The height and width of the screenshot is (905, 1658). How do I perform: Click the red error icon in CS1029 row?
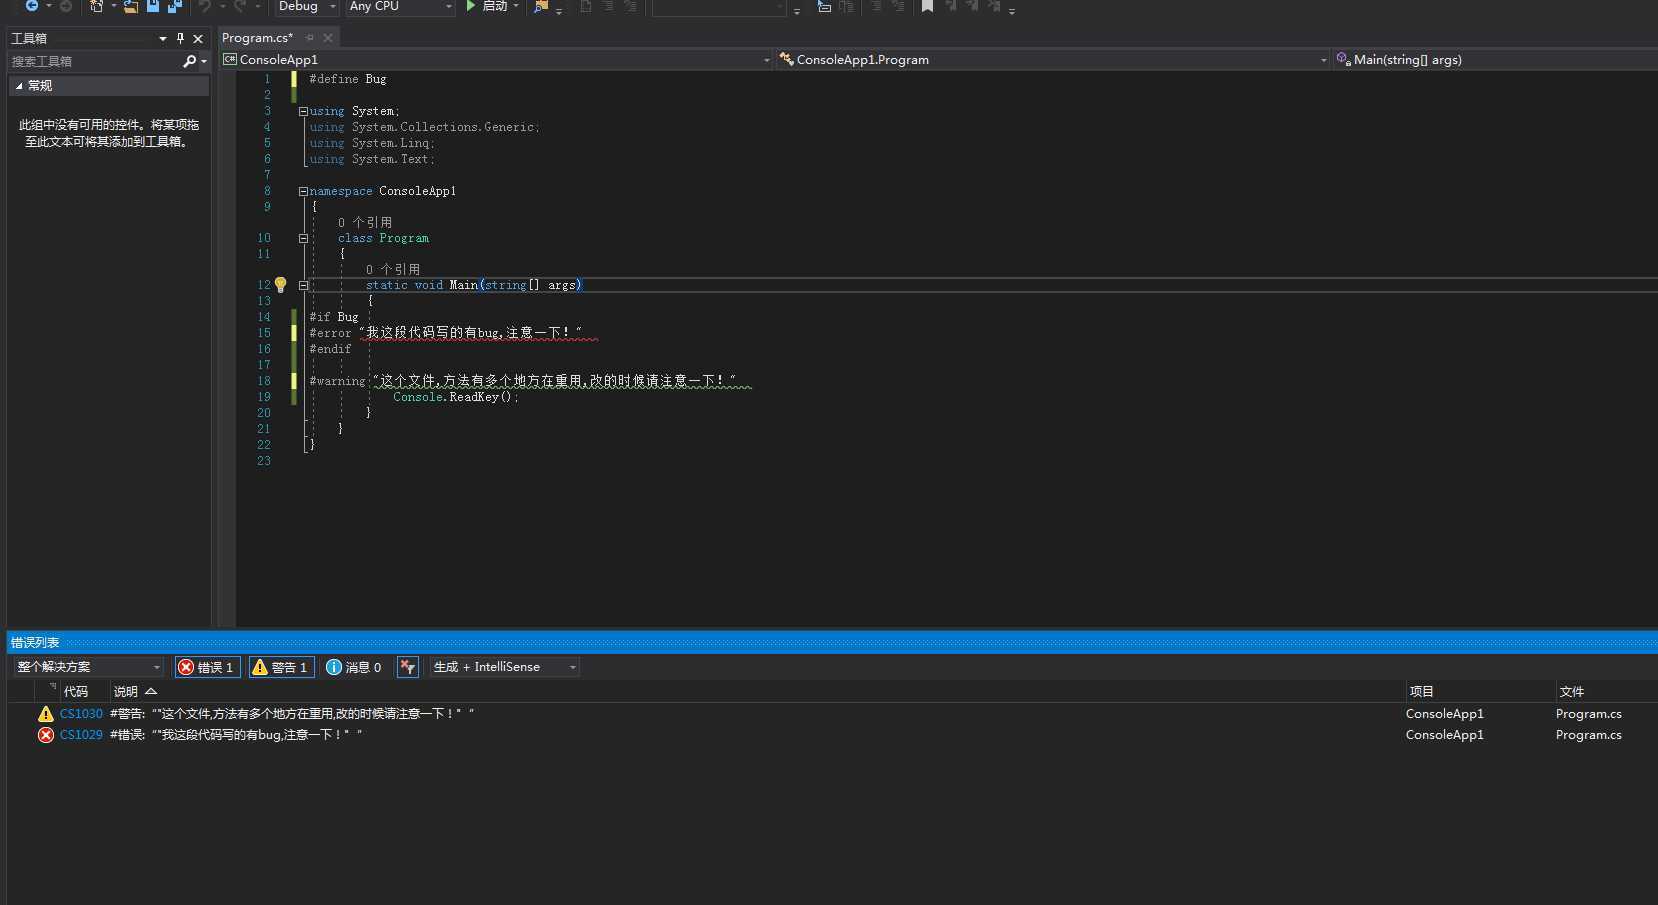pos(46,735)
